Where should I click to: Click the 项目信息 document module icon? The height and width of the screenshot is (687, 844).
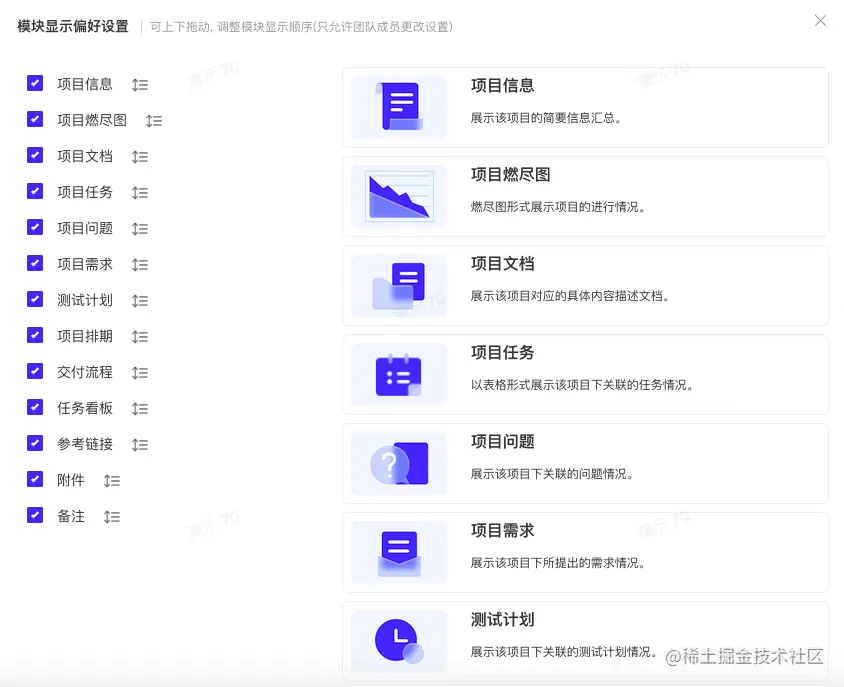point(398,106)
